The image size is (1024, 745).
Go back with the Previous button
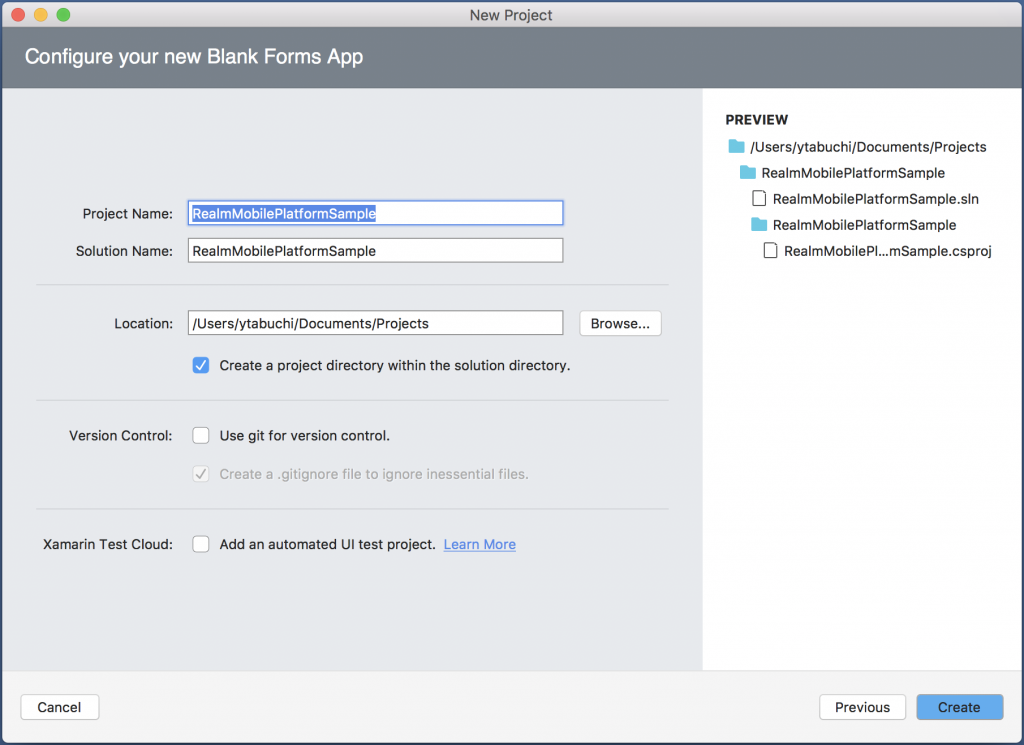[x=863, y=707]
